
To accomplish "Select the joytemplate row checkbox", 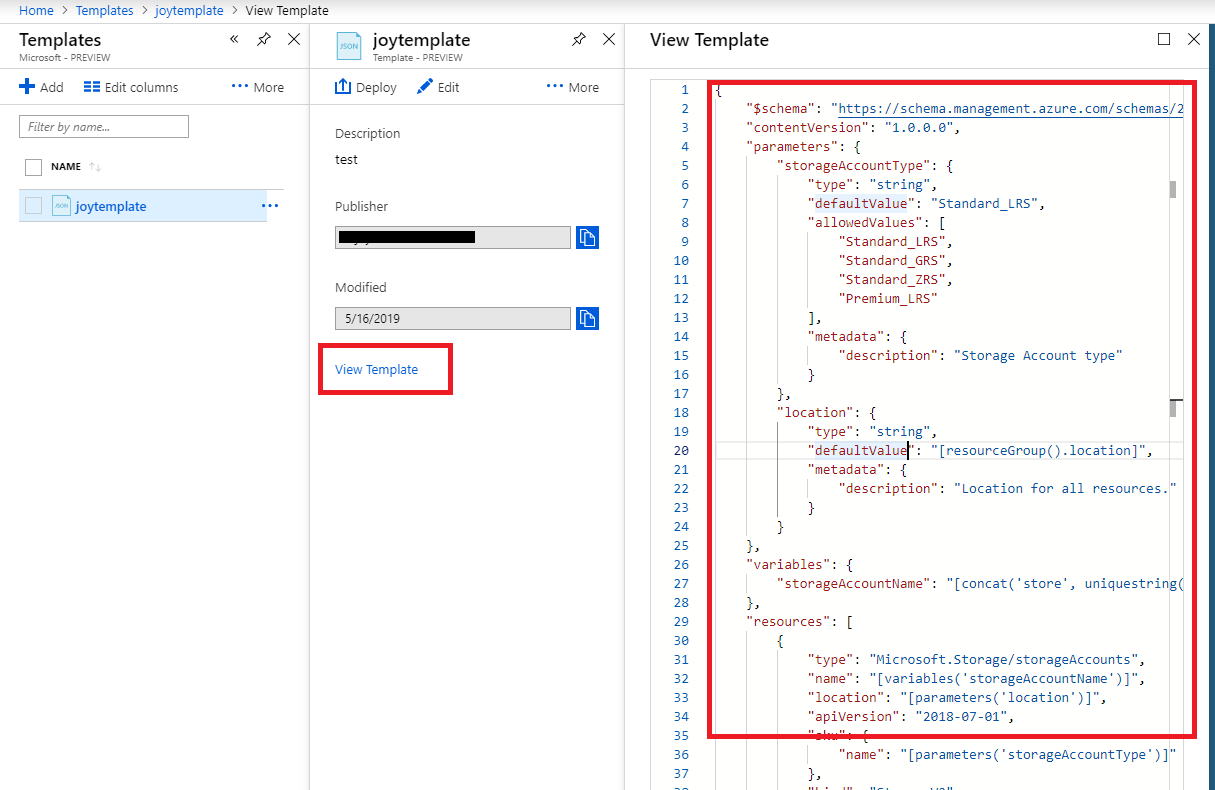I will (x=34, y=205).
